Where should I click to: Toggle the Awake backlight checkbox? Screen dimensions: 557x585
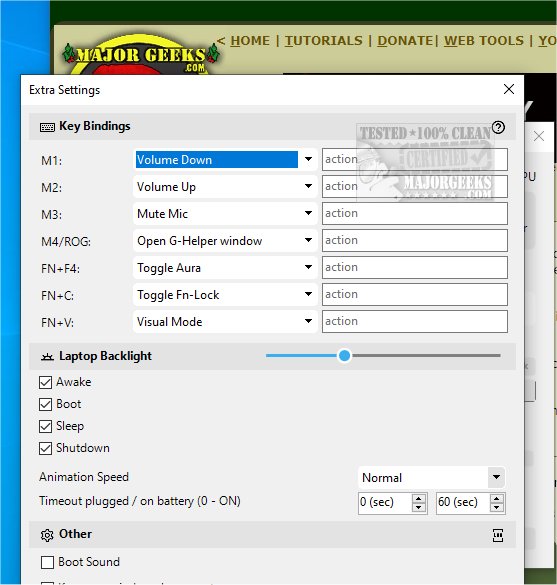[x=46, y=382]
